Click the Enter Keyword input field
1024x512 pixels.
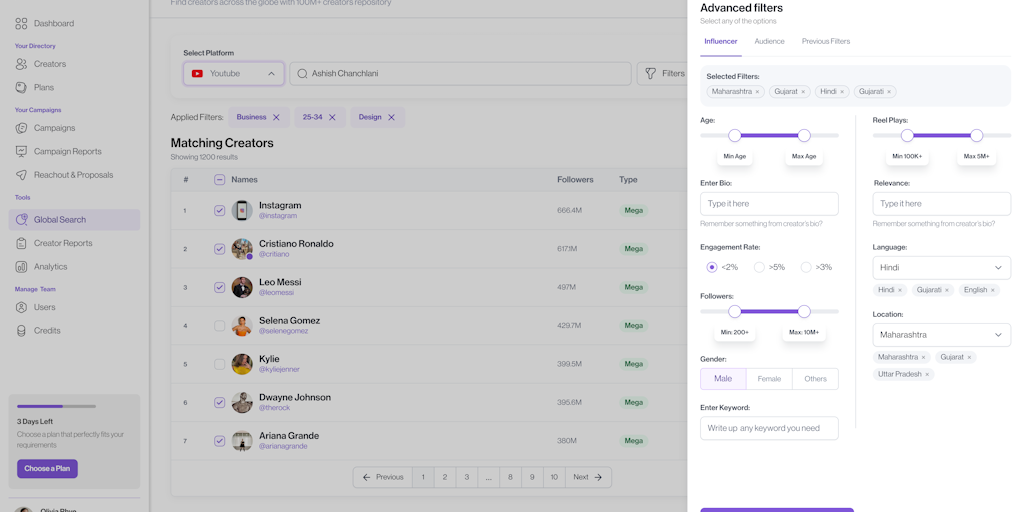[769, 428]
